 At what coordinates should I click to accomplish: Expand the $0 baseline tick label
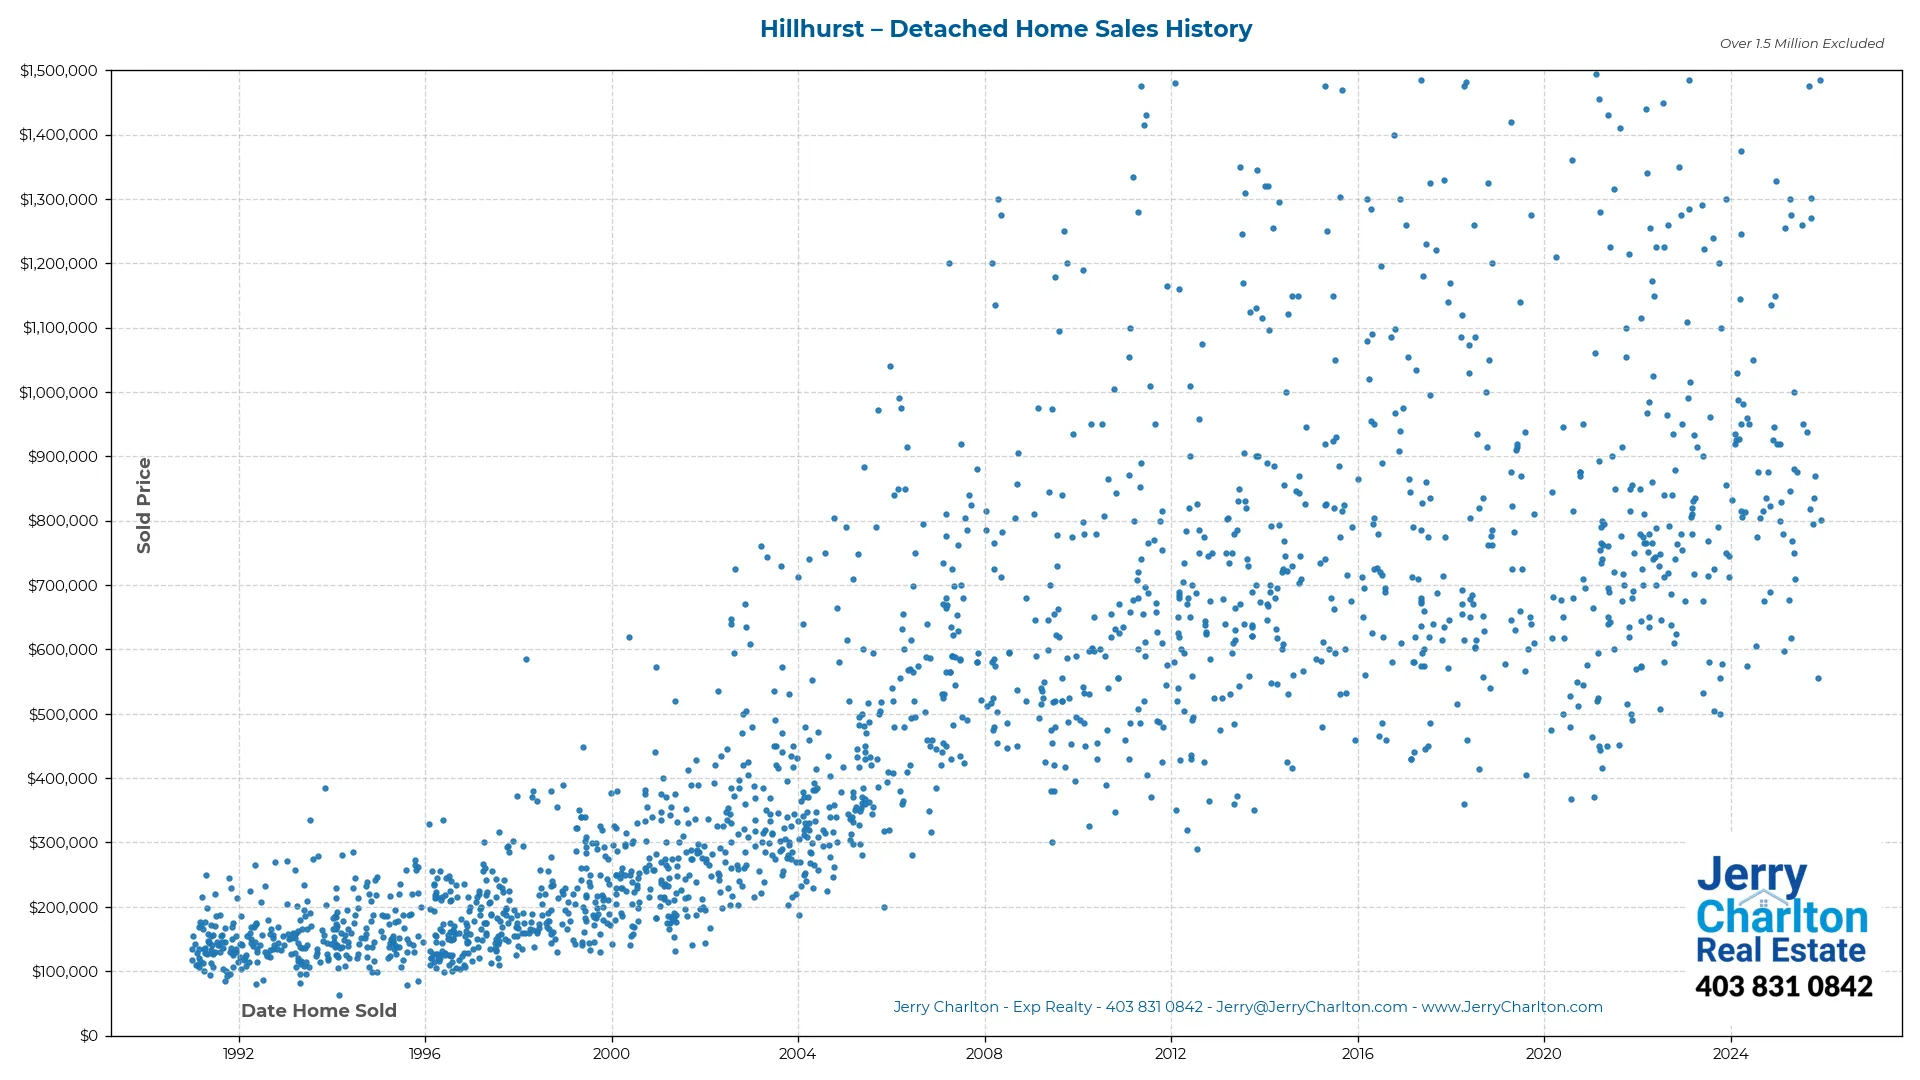coord(89,1035)
